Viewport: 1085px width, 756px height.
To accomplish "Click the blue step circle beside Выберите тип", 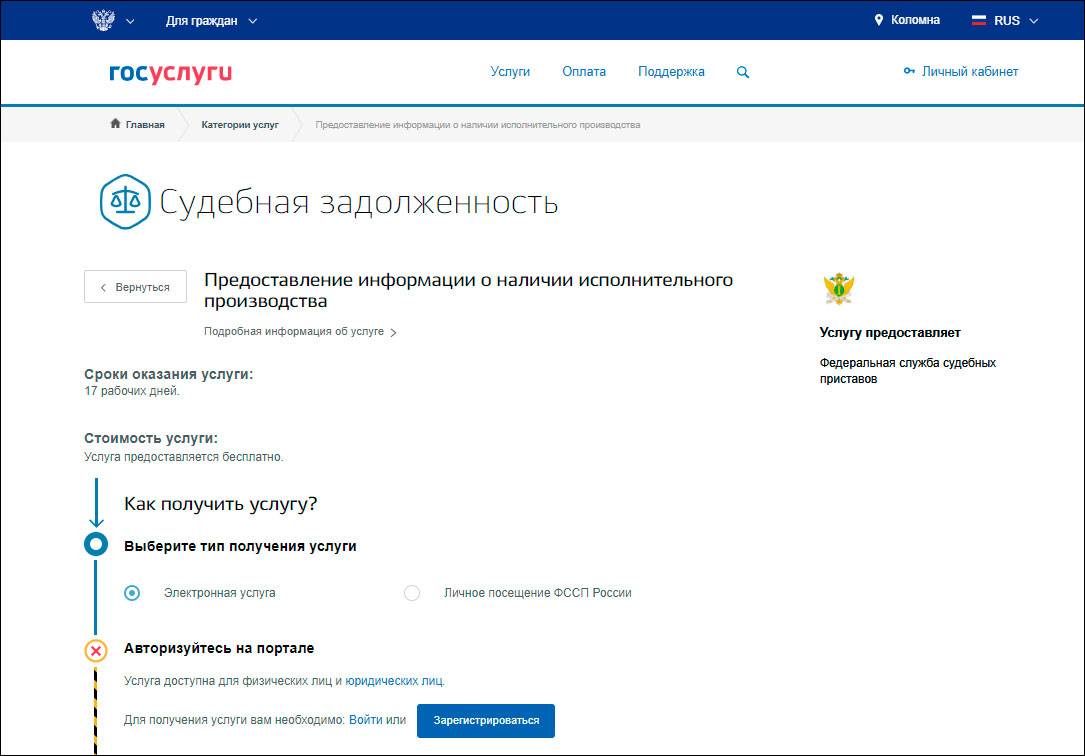I will click(96, 544).
